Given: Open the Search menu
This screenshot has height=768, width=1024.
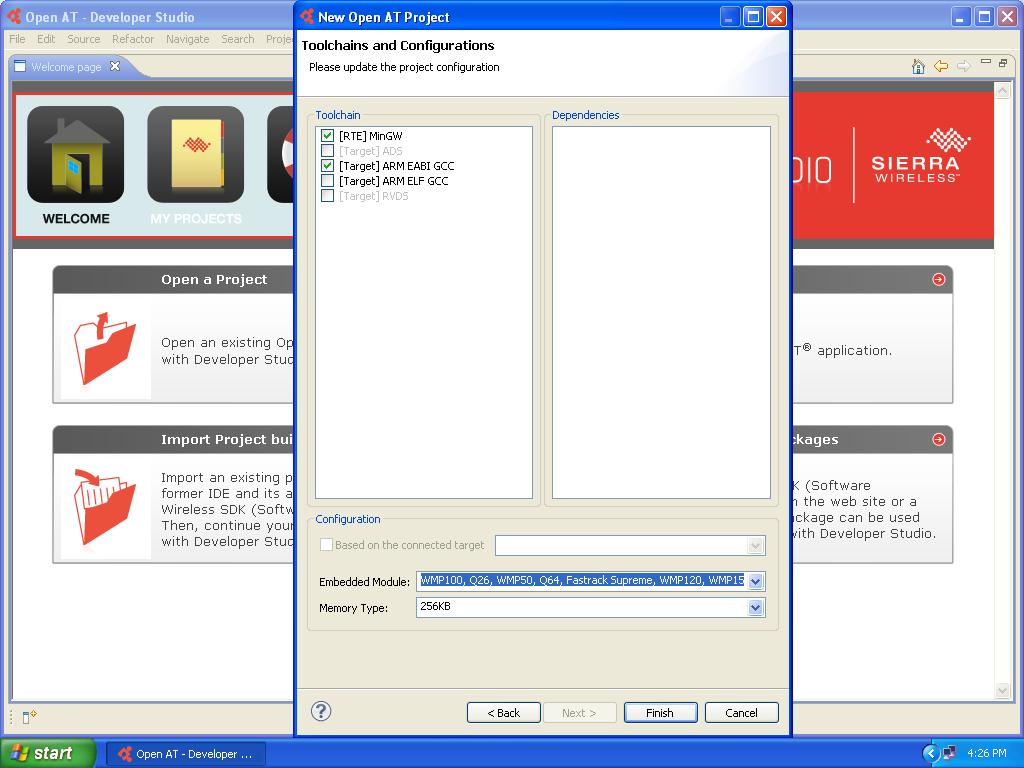Looking at the screenshot, I should [x=238, y=39].
